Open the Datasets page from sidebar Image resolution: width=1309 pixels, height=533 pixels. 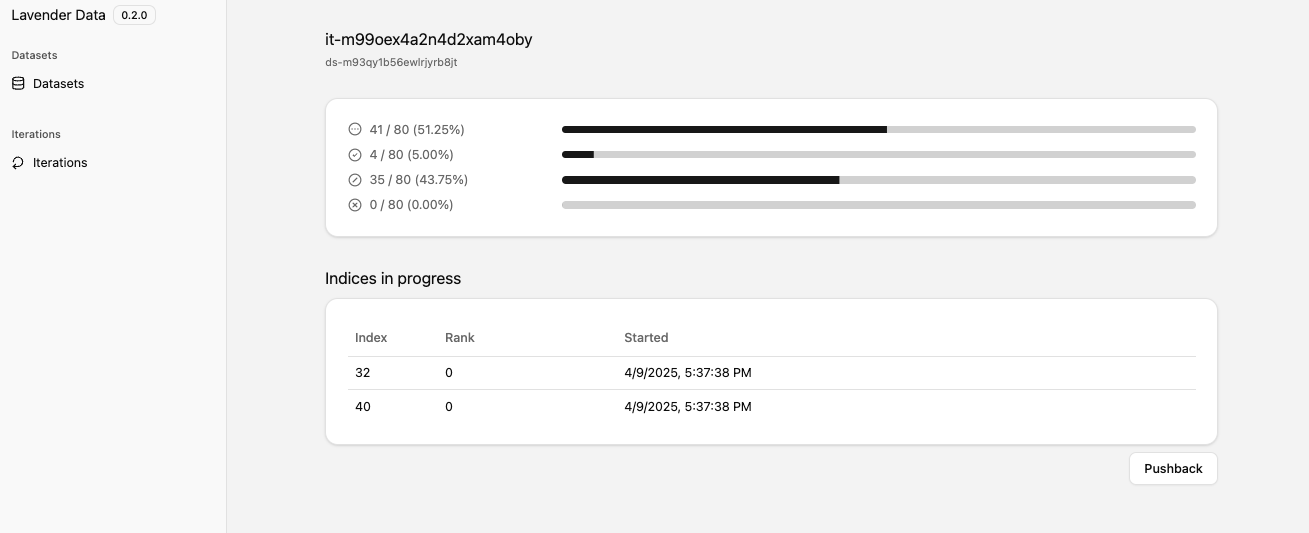coord(58,84)
